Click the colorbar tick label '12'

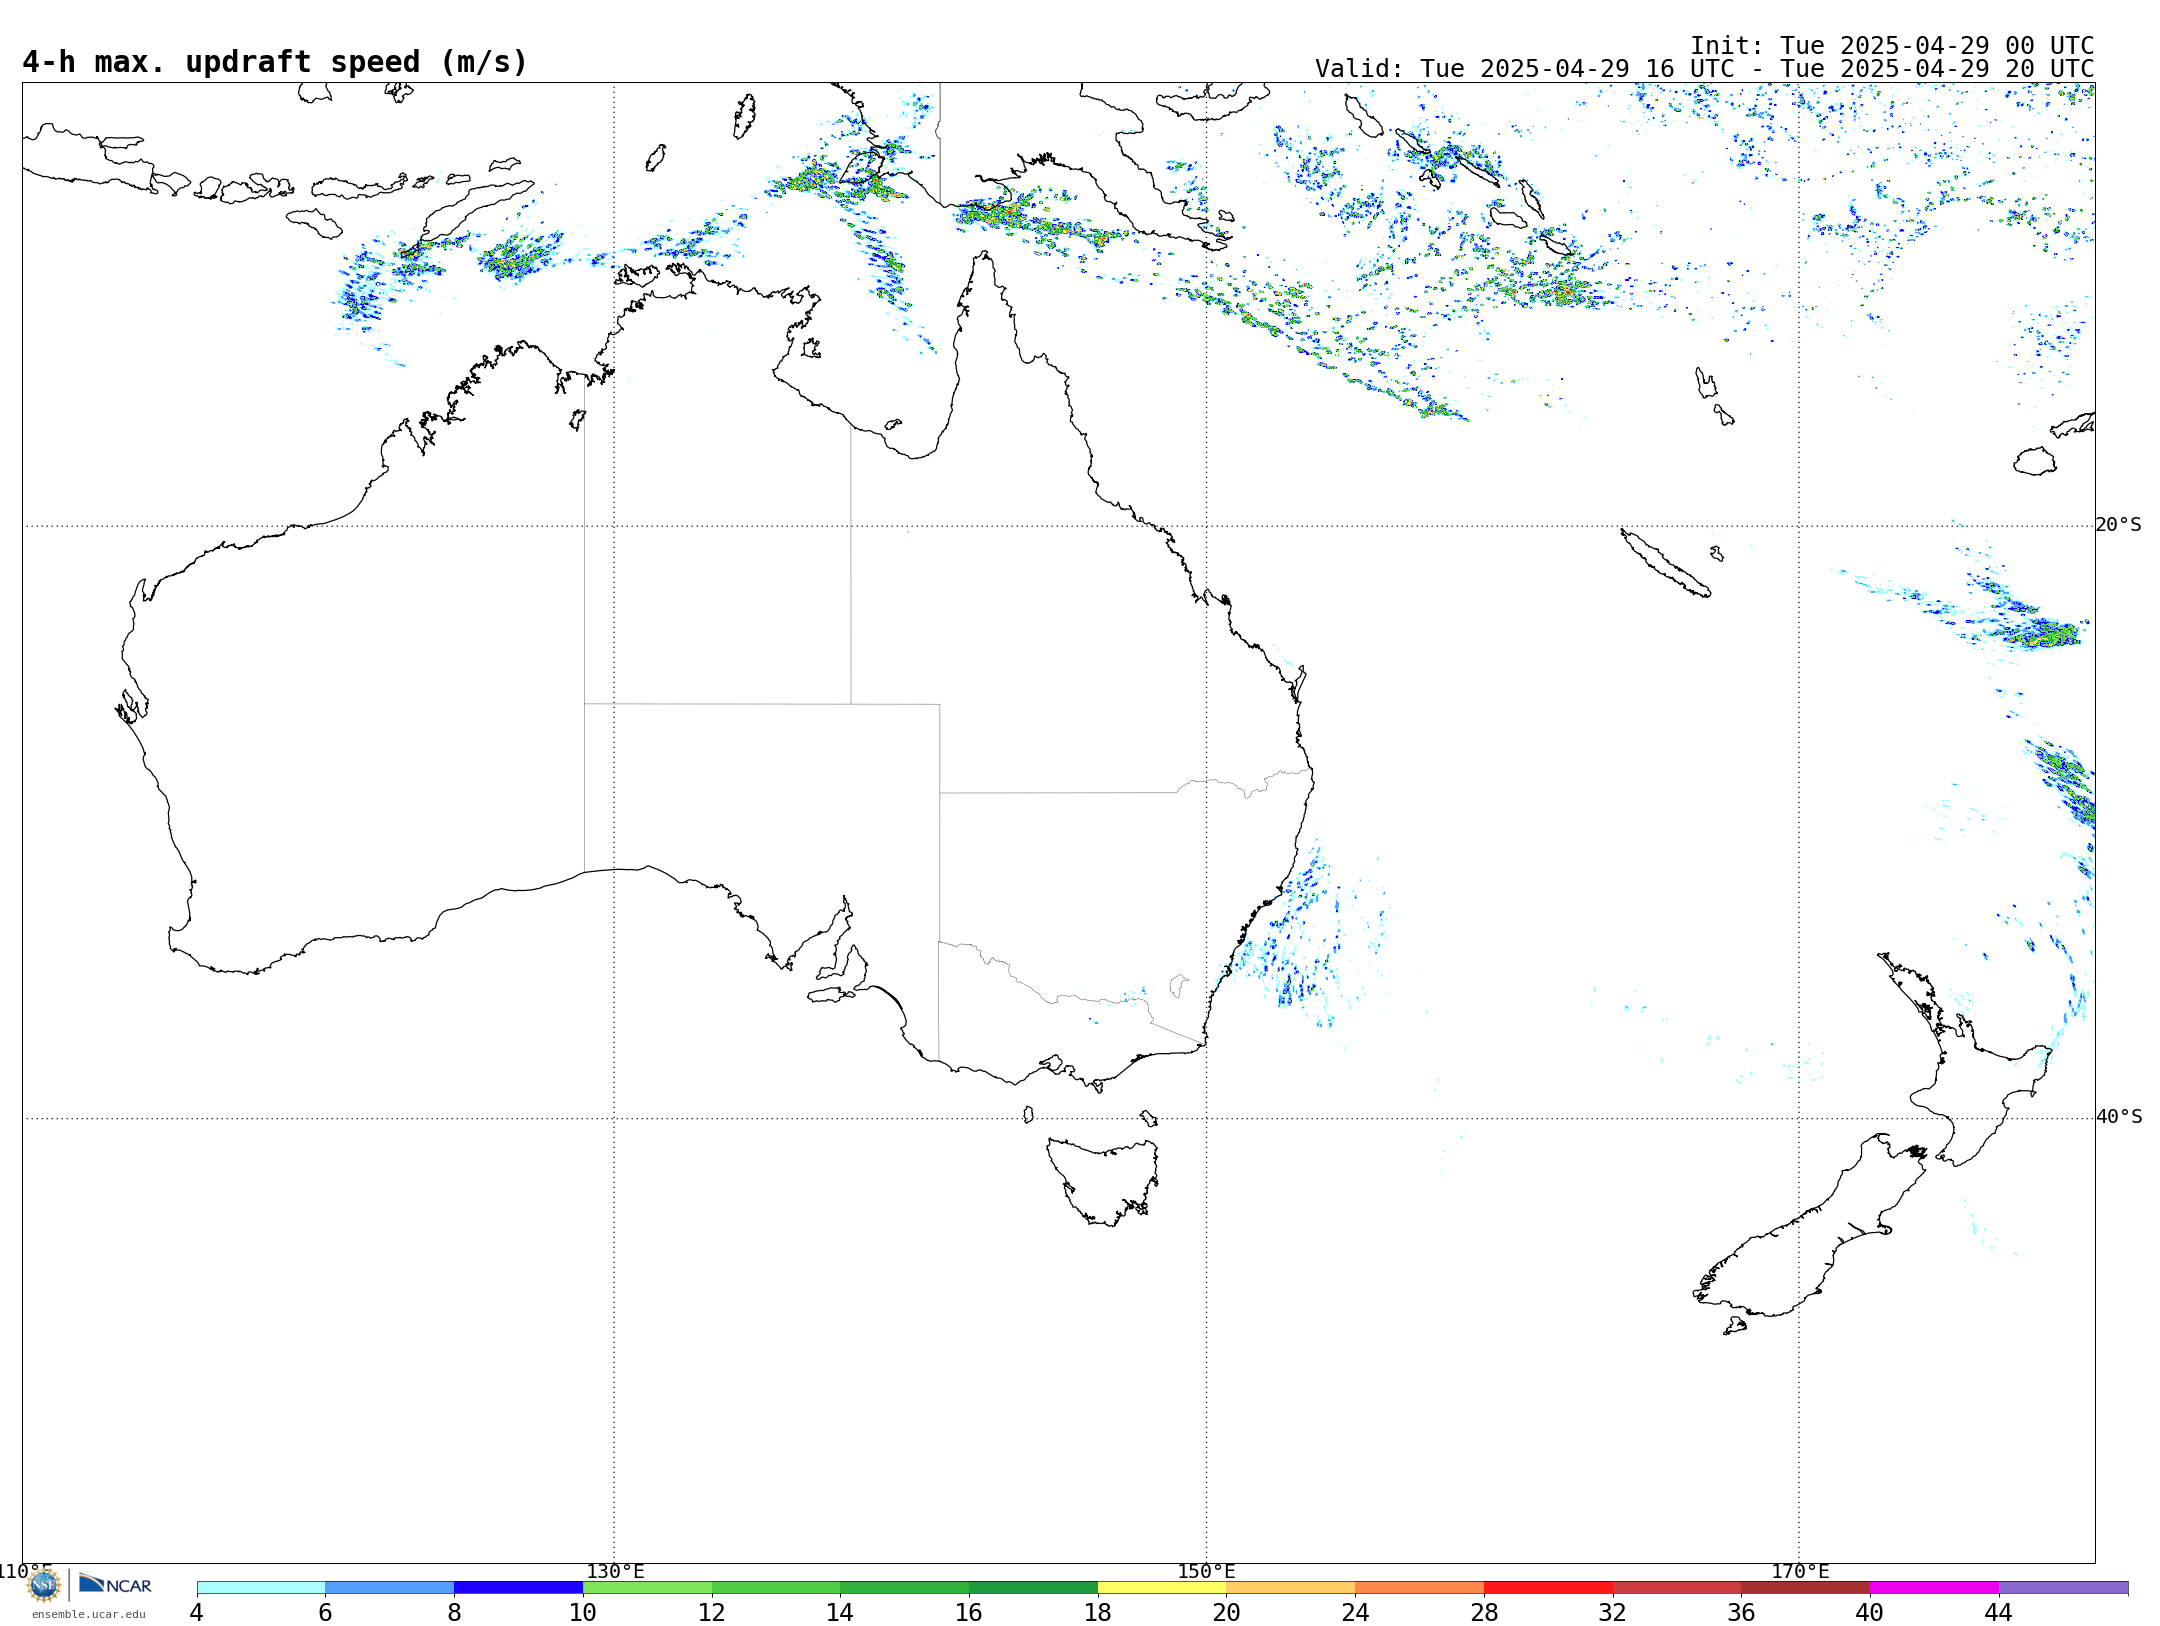(712, 1613)
